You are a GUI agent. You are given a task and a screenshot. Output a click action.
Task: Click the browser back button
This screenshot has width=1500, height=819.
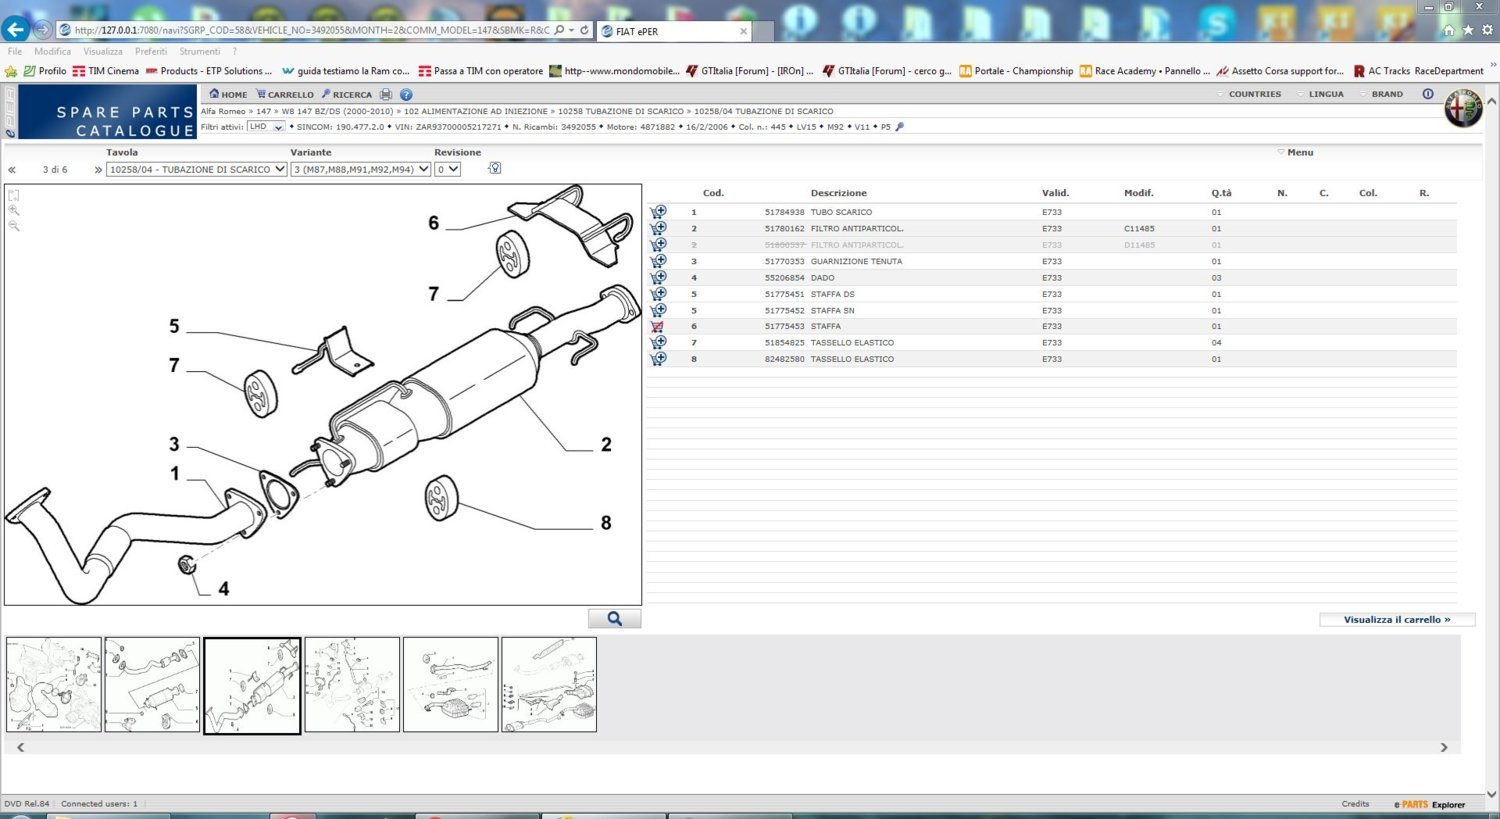15,30
